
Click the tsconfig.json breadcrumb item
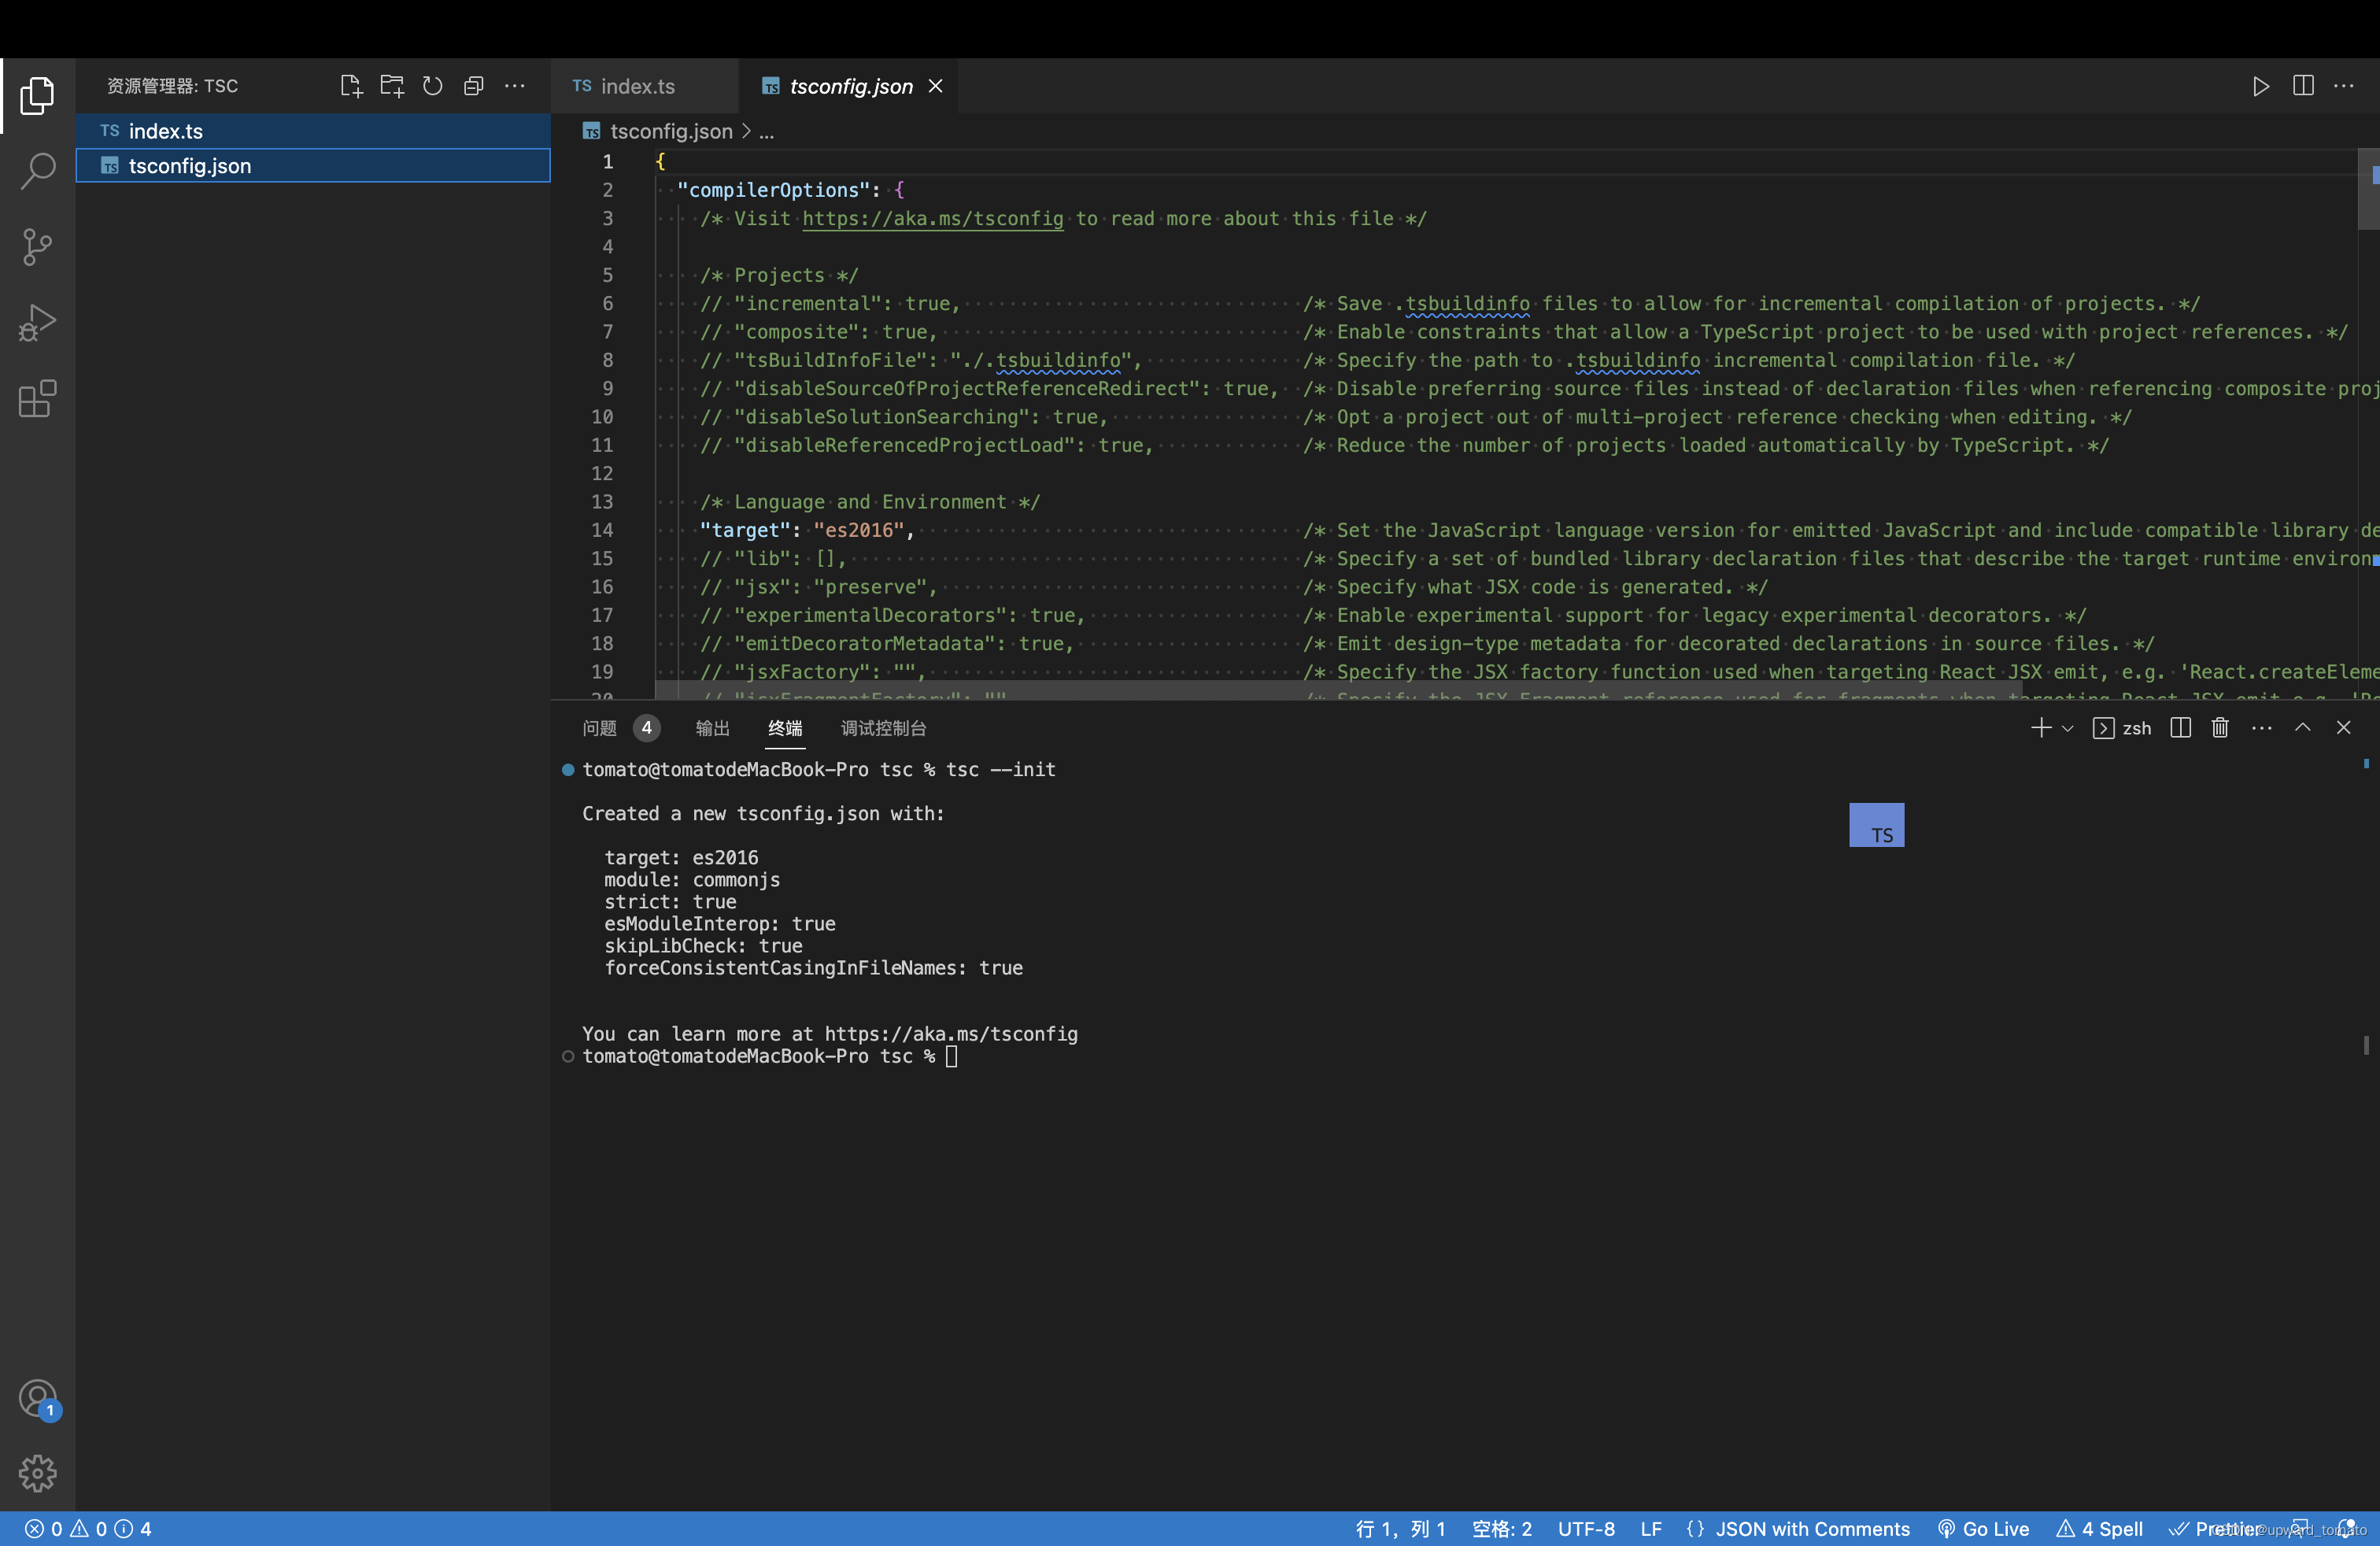pos(670,131)
